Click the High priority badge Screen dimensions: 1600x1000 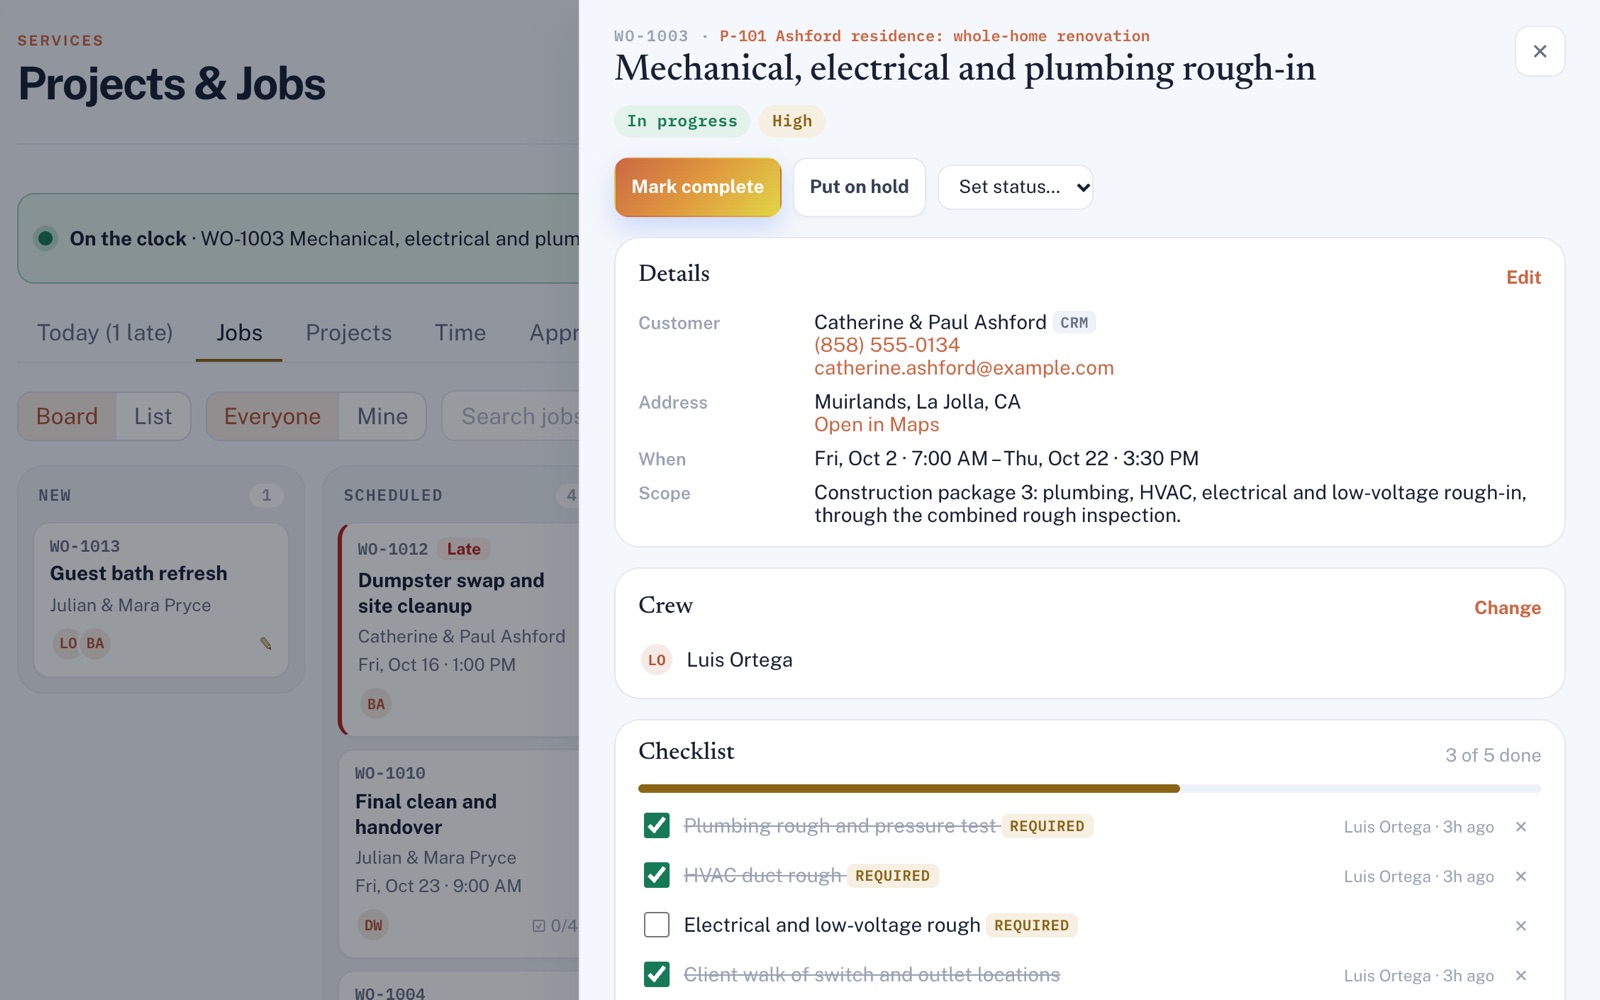pyautogui.click(x=792, y=121)
